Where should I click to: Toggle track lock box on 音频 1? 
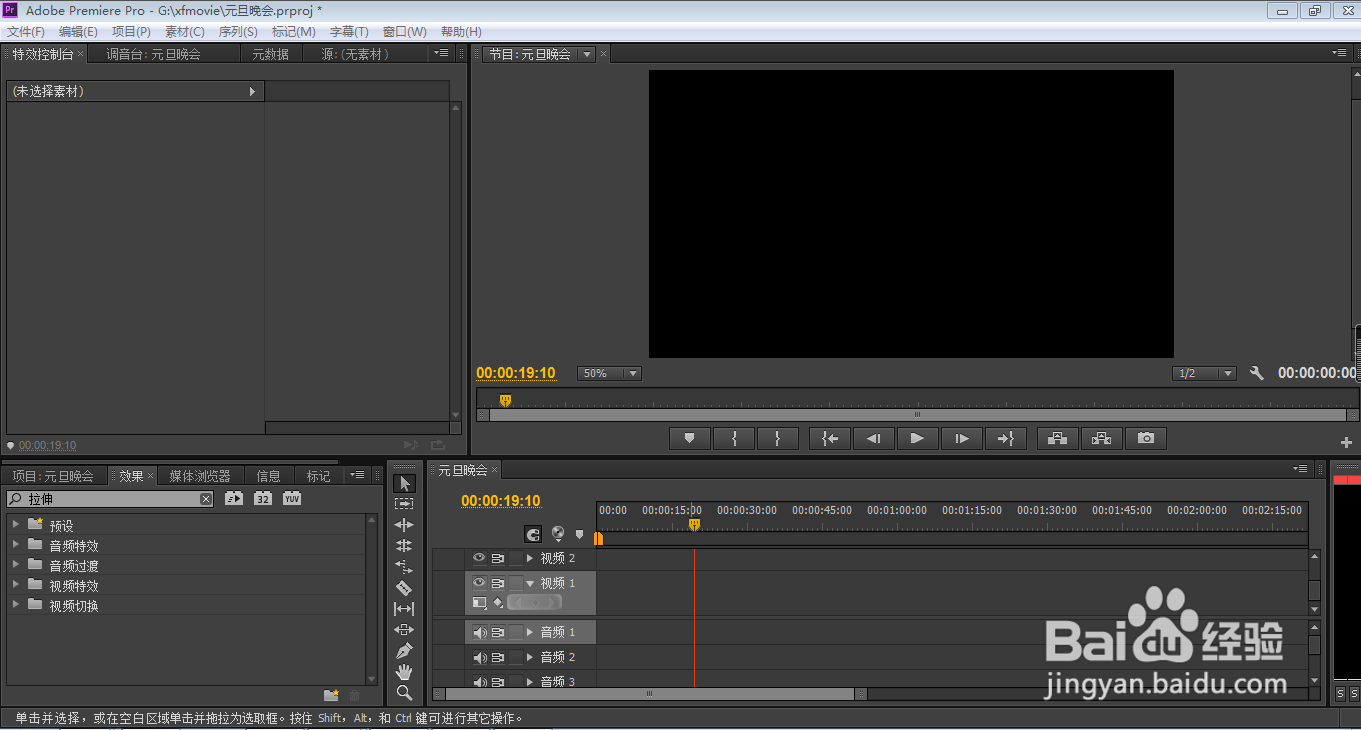[x=516, y=632]
